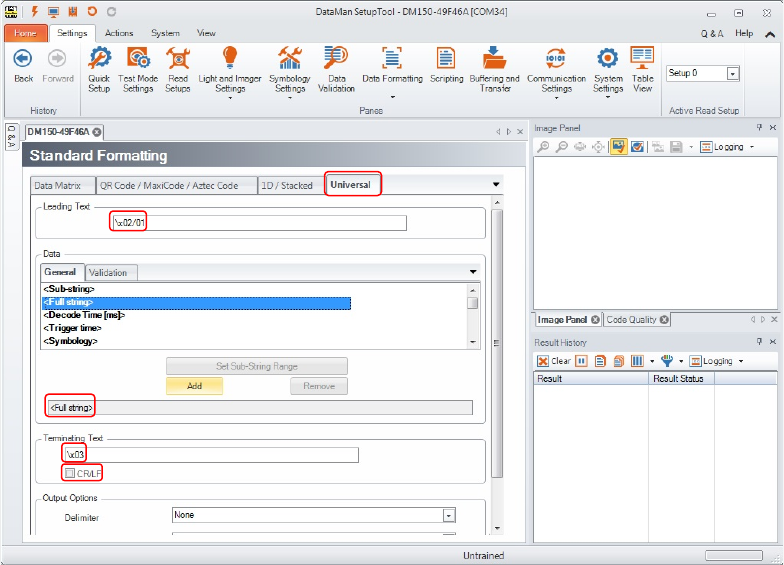This screenshot has height=565, width=784.
Task: Click zoom in icon in Image Panel
Action: (543, 147)
